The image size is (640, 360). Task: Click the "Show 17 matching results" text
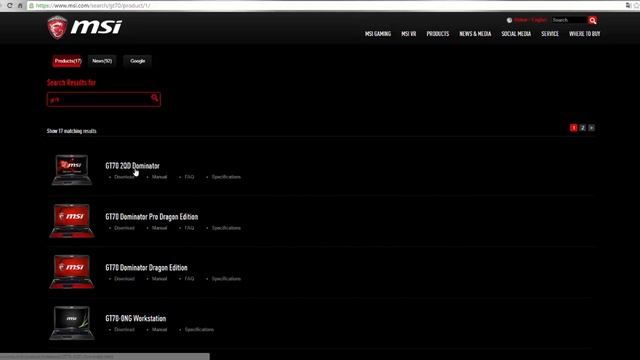click(x=71, y=131)
